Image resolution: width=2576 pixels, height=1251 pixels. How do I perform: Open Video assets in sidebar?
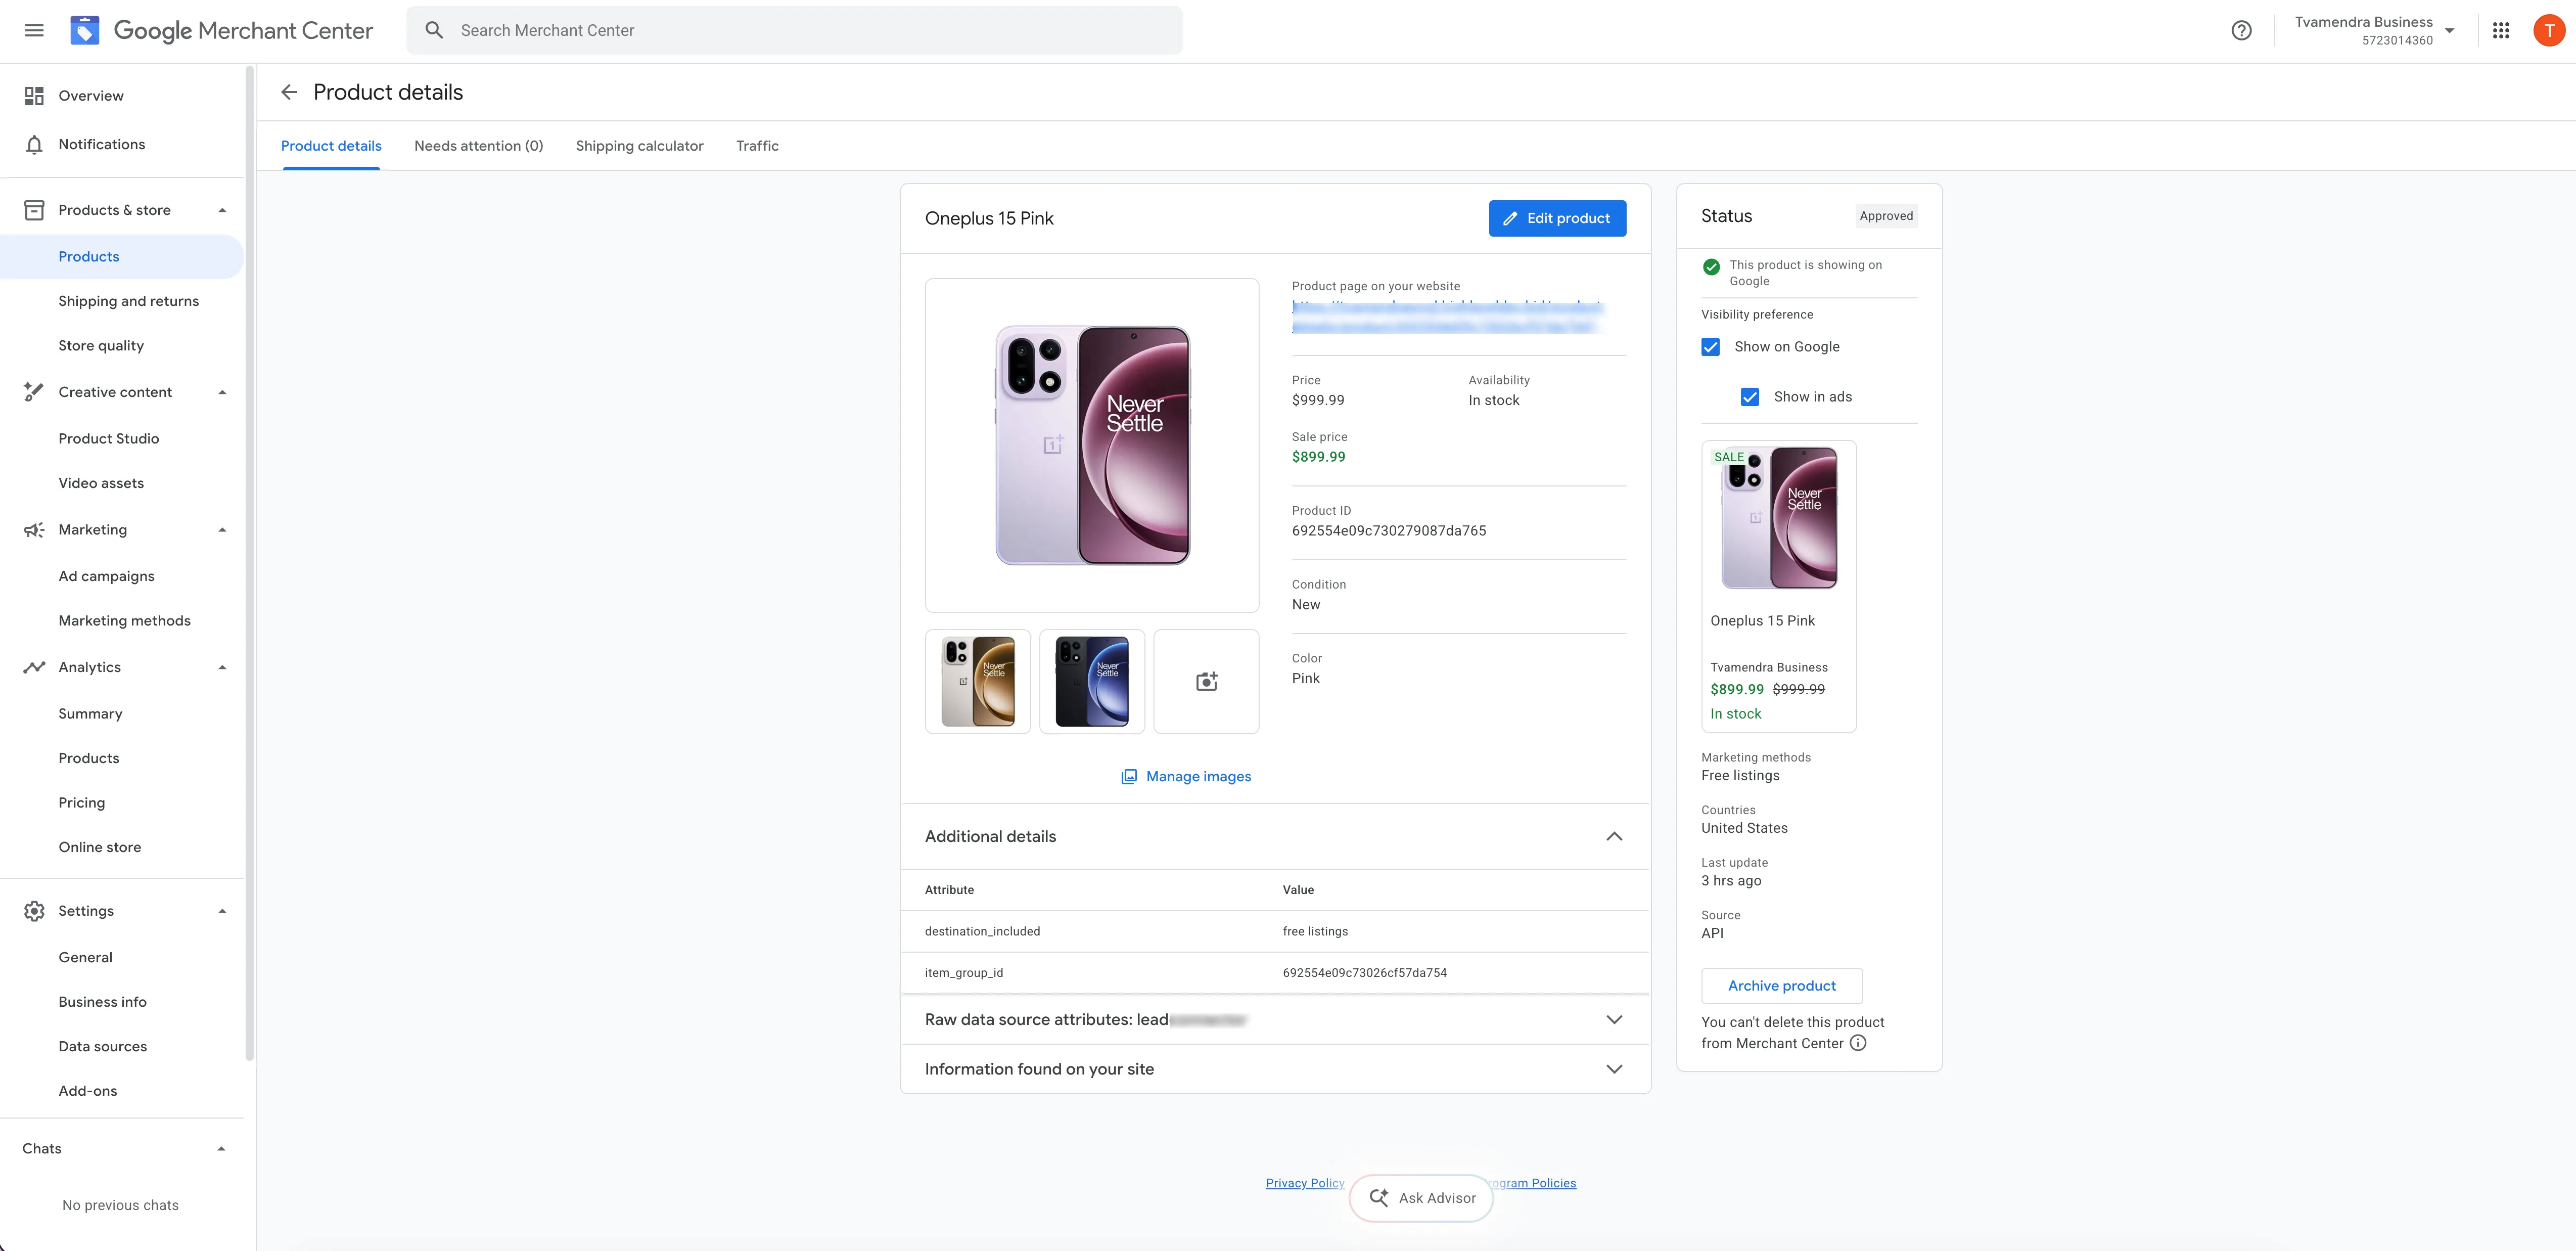(101, 483)
